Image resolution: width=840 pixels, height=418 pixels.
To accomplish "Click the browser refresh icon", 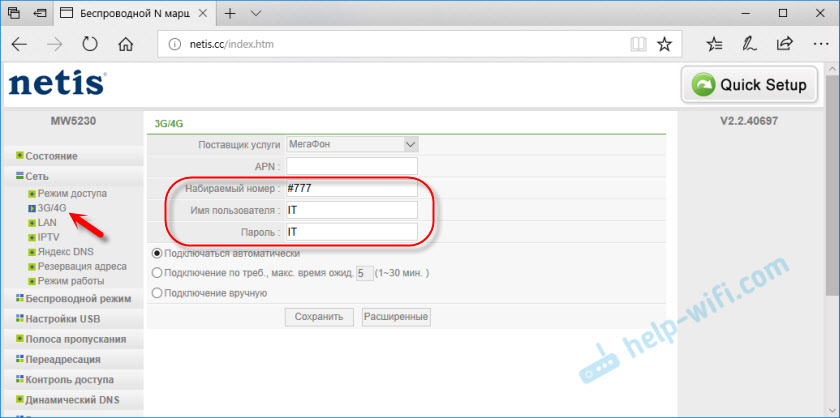I will click(x=89, y=44).
